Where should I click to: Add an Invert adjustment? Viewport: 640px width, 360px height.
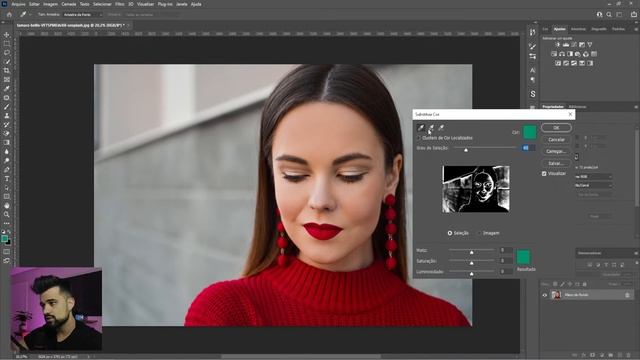point(558,63)
